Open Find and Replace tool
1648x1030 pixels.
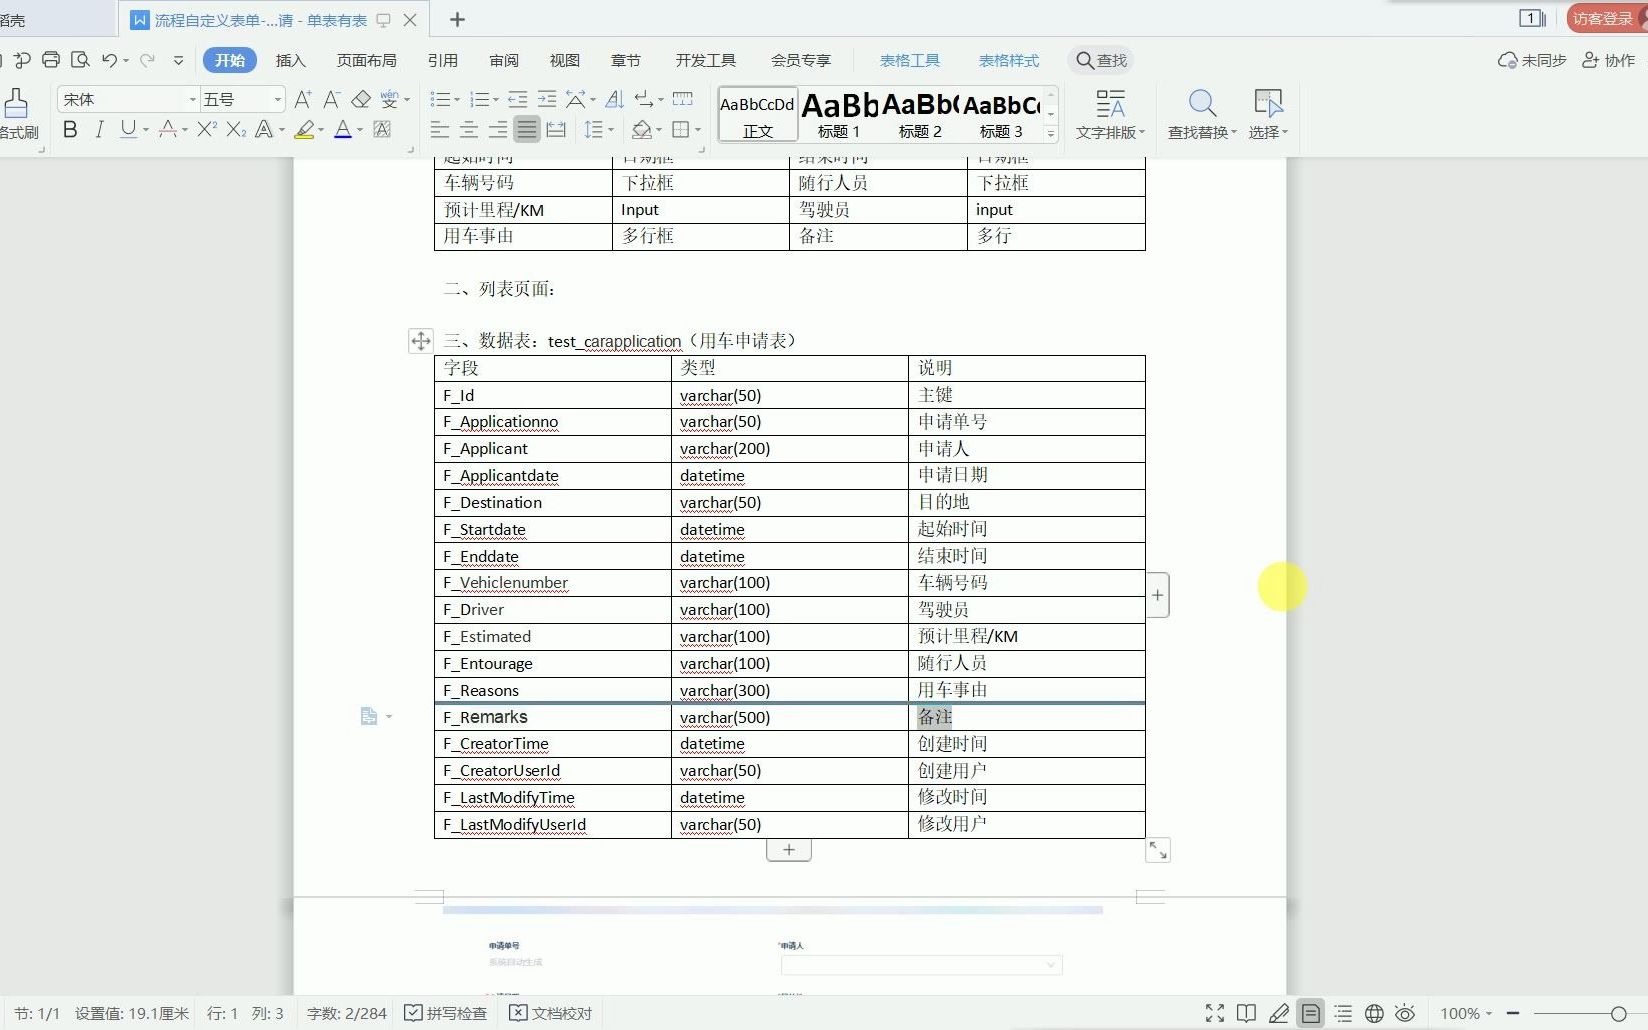1202,114
